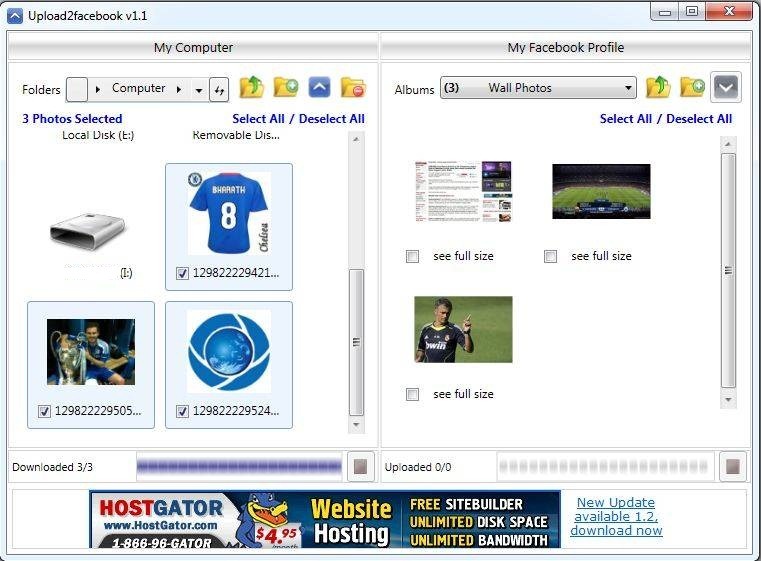The width and height of the screenshot is (761, 561).
Task: Click the empty box at start of folder path
Action: (x=77, y=90)
